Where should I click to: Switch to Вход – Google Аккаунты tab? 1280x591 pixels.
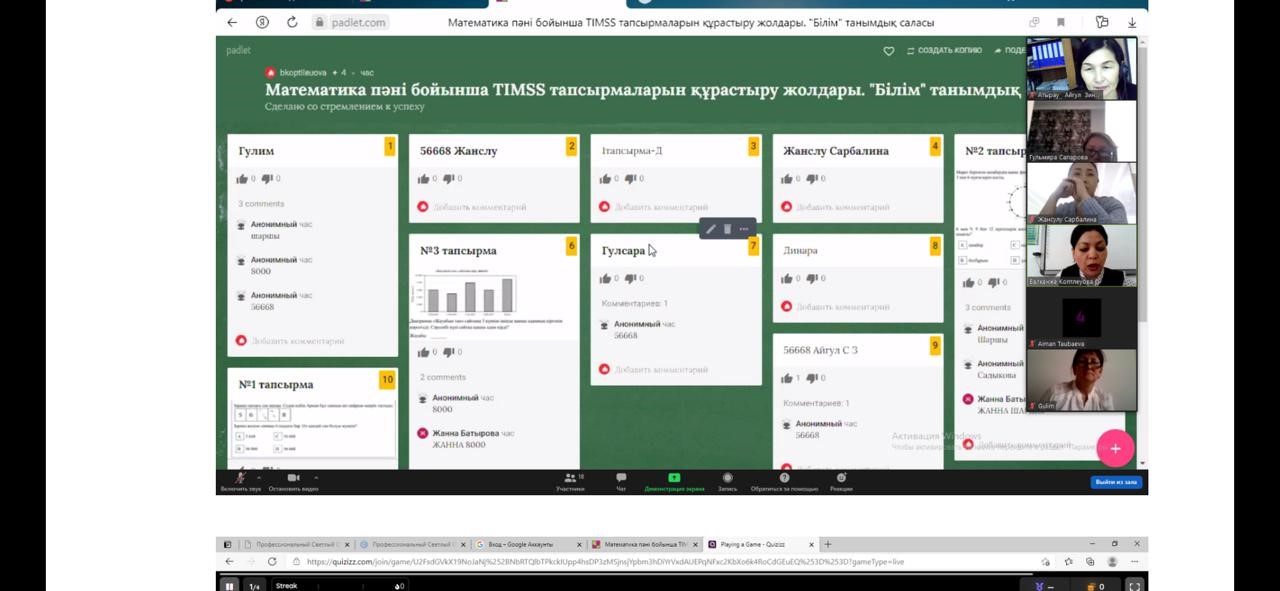pos(520,545)
